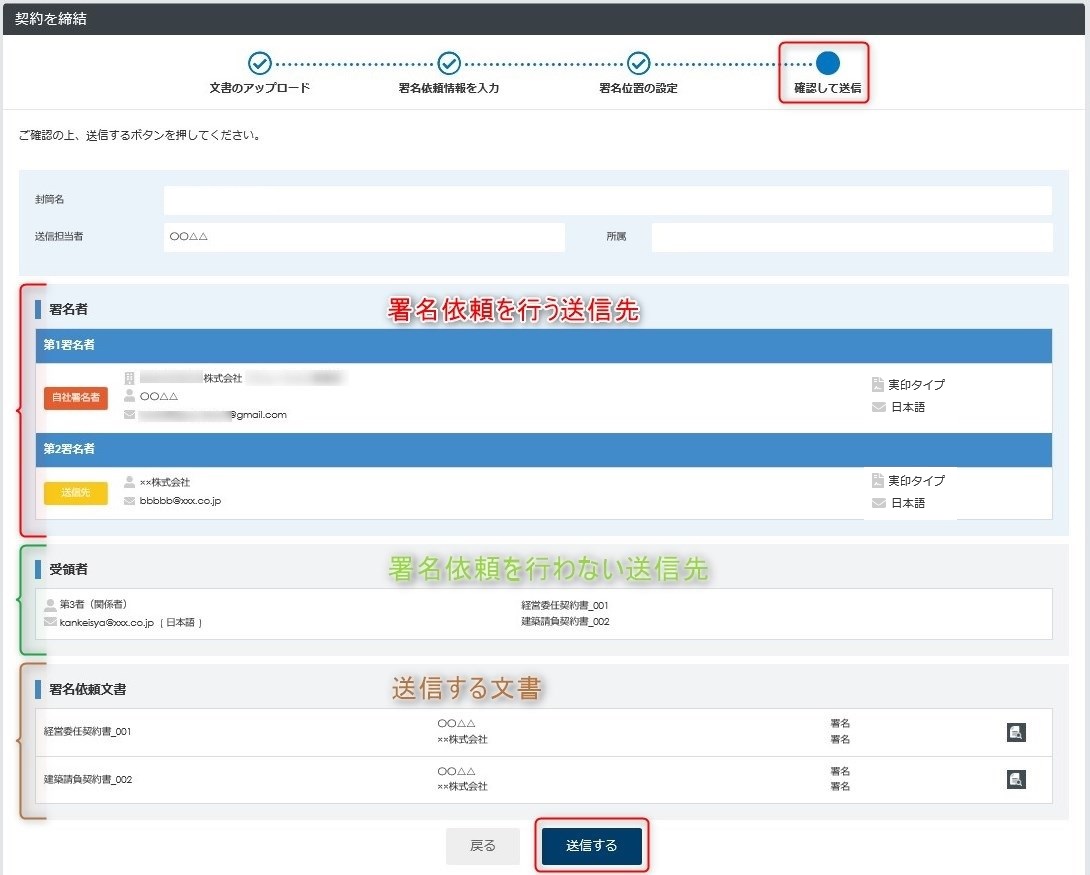
Task: Click envelope icon of first signer 日本語
Action: click(x=879, y=407)
